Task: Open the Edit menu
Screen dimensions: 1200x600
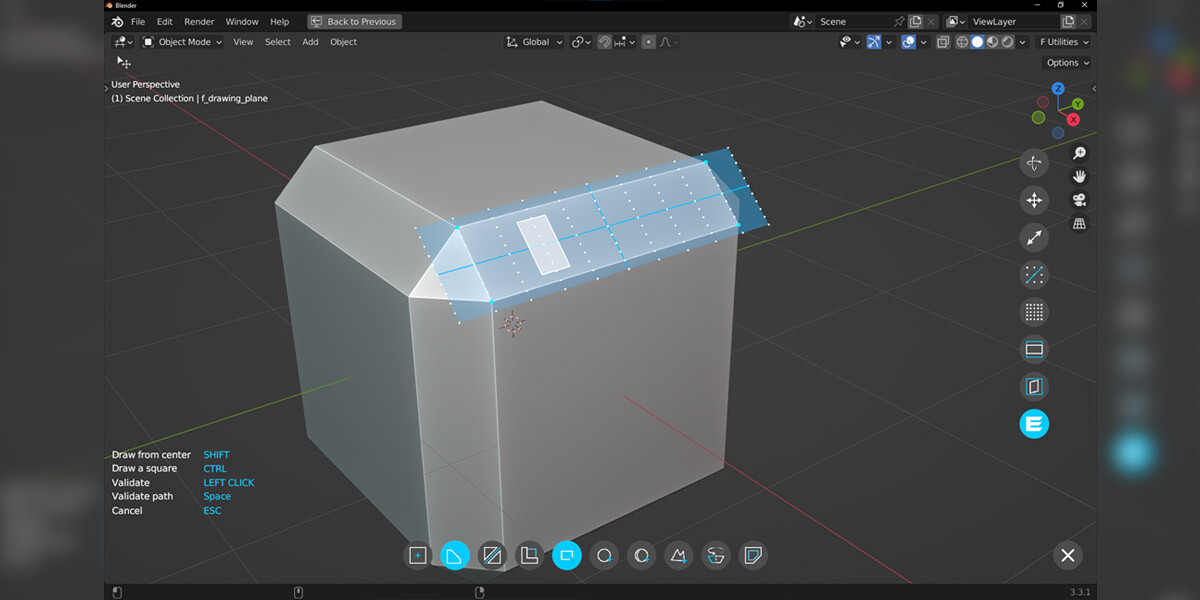Action: tap(164, 20)
